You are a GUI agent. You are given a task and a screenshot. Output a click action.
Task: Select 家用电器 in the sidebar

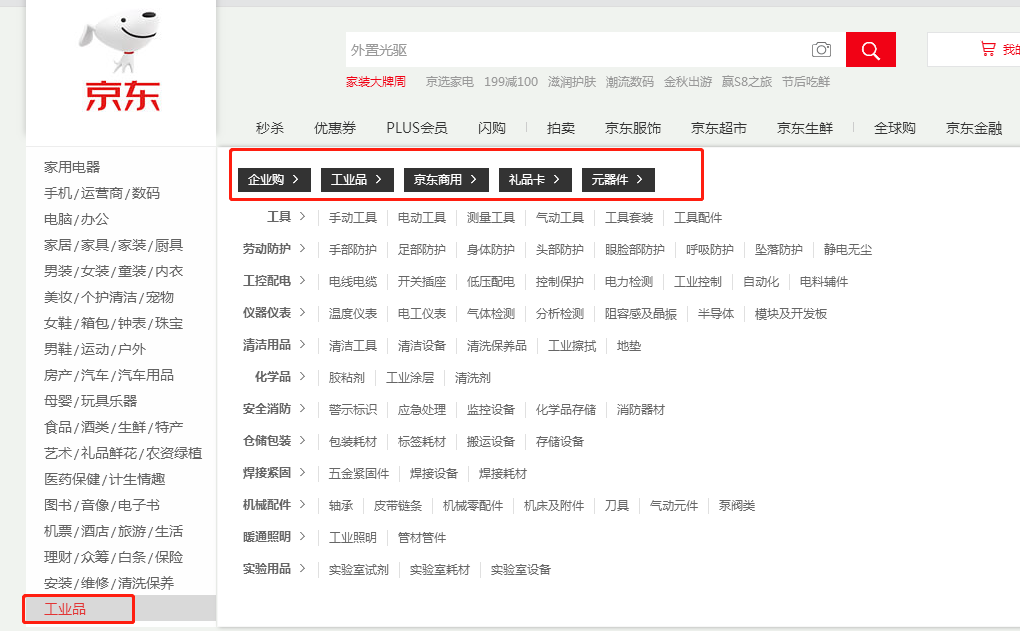72,167
